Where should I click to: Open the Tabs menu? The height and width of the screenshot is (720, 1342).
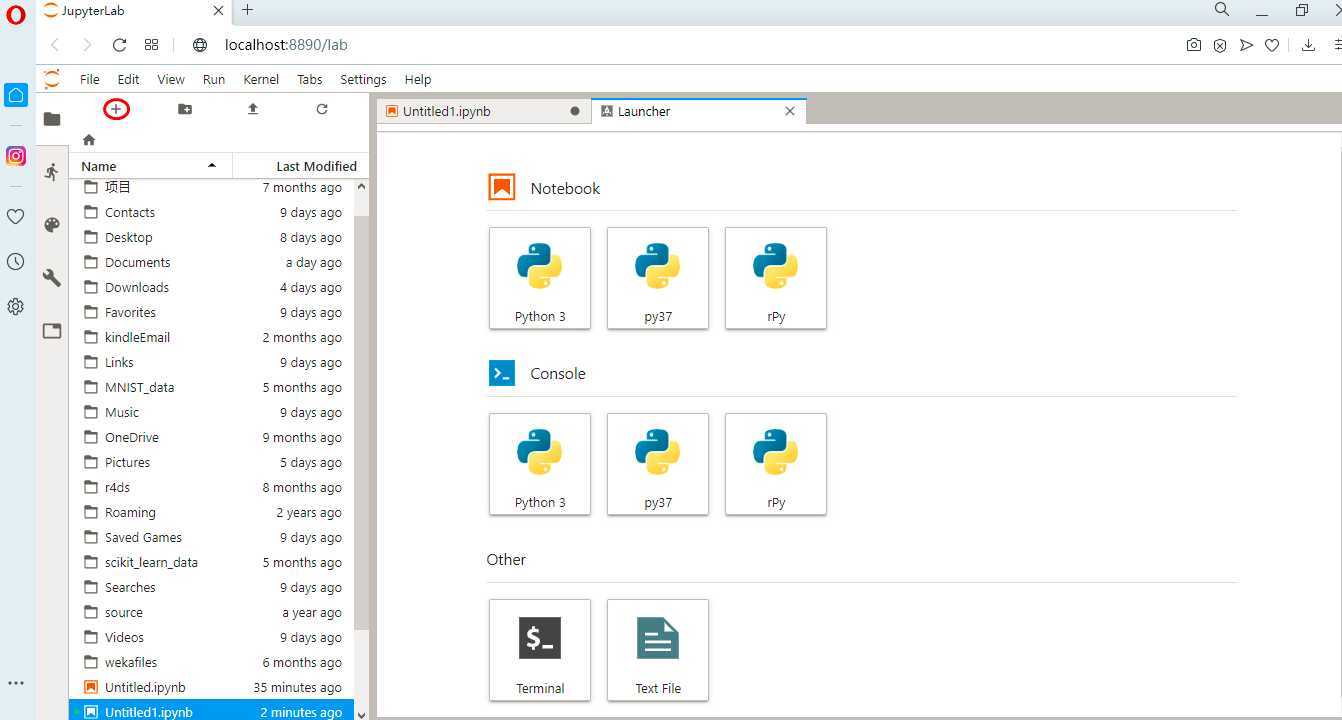tap(310, 79)
